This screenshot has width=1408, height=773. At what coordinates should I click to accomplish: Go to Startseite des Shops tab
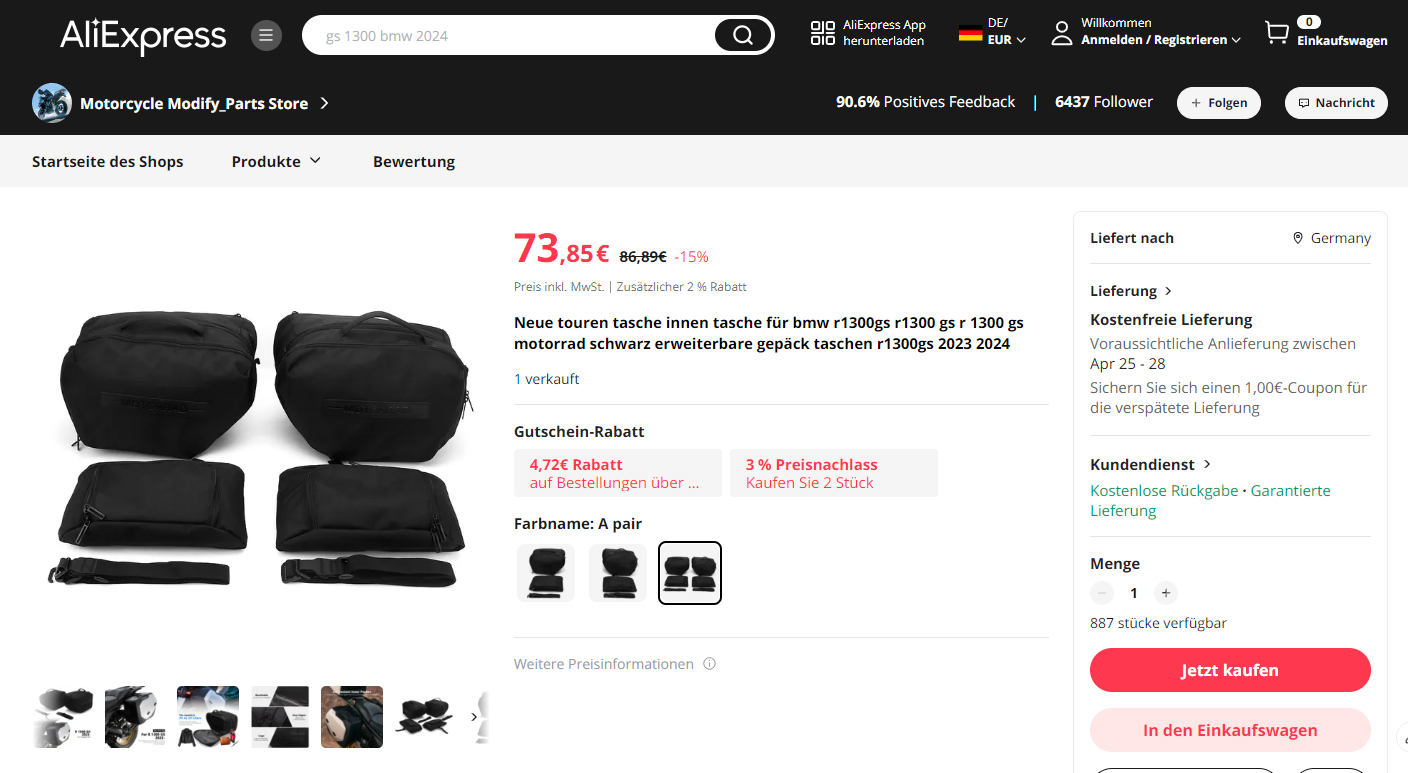[x=108, y=161]
